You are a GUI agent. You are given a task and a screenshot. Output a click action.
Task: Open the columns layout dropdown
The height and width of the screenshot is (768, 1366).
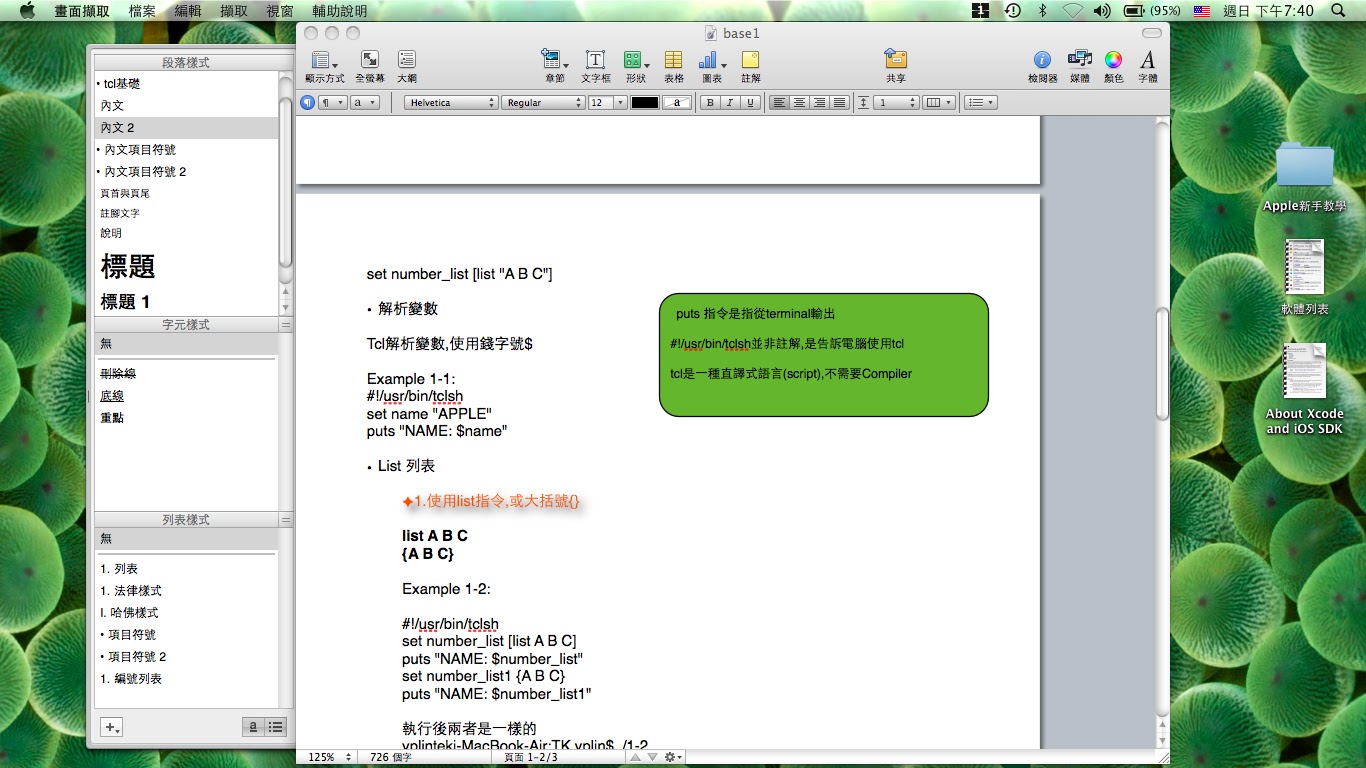[938, 102]
